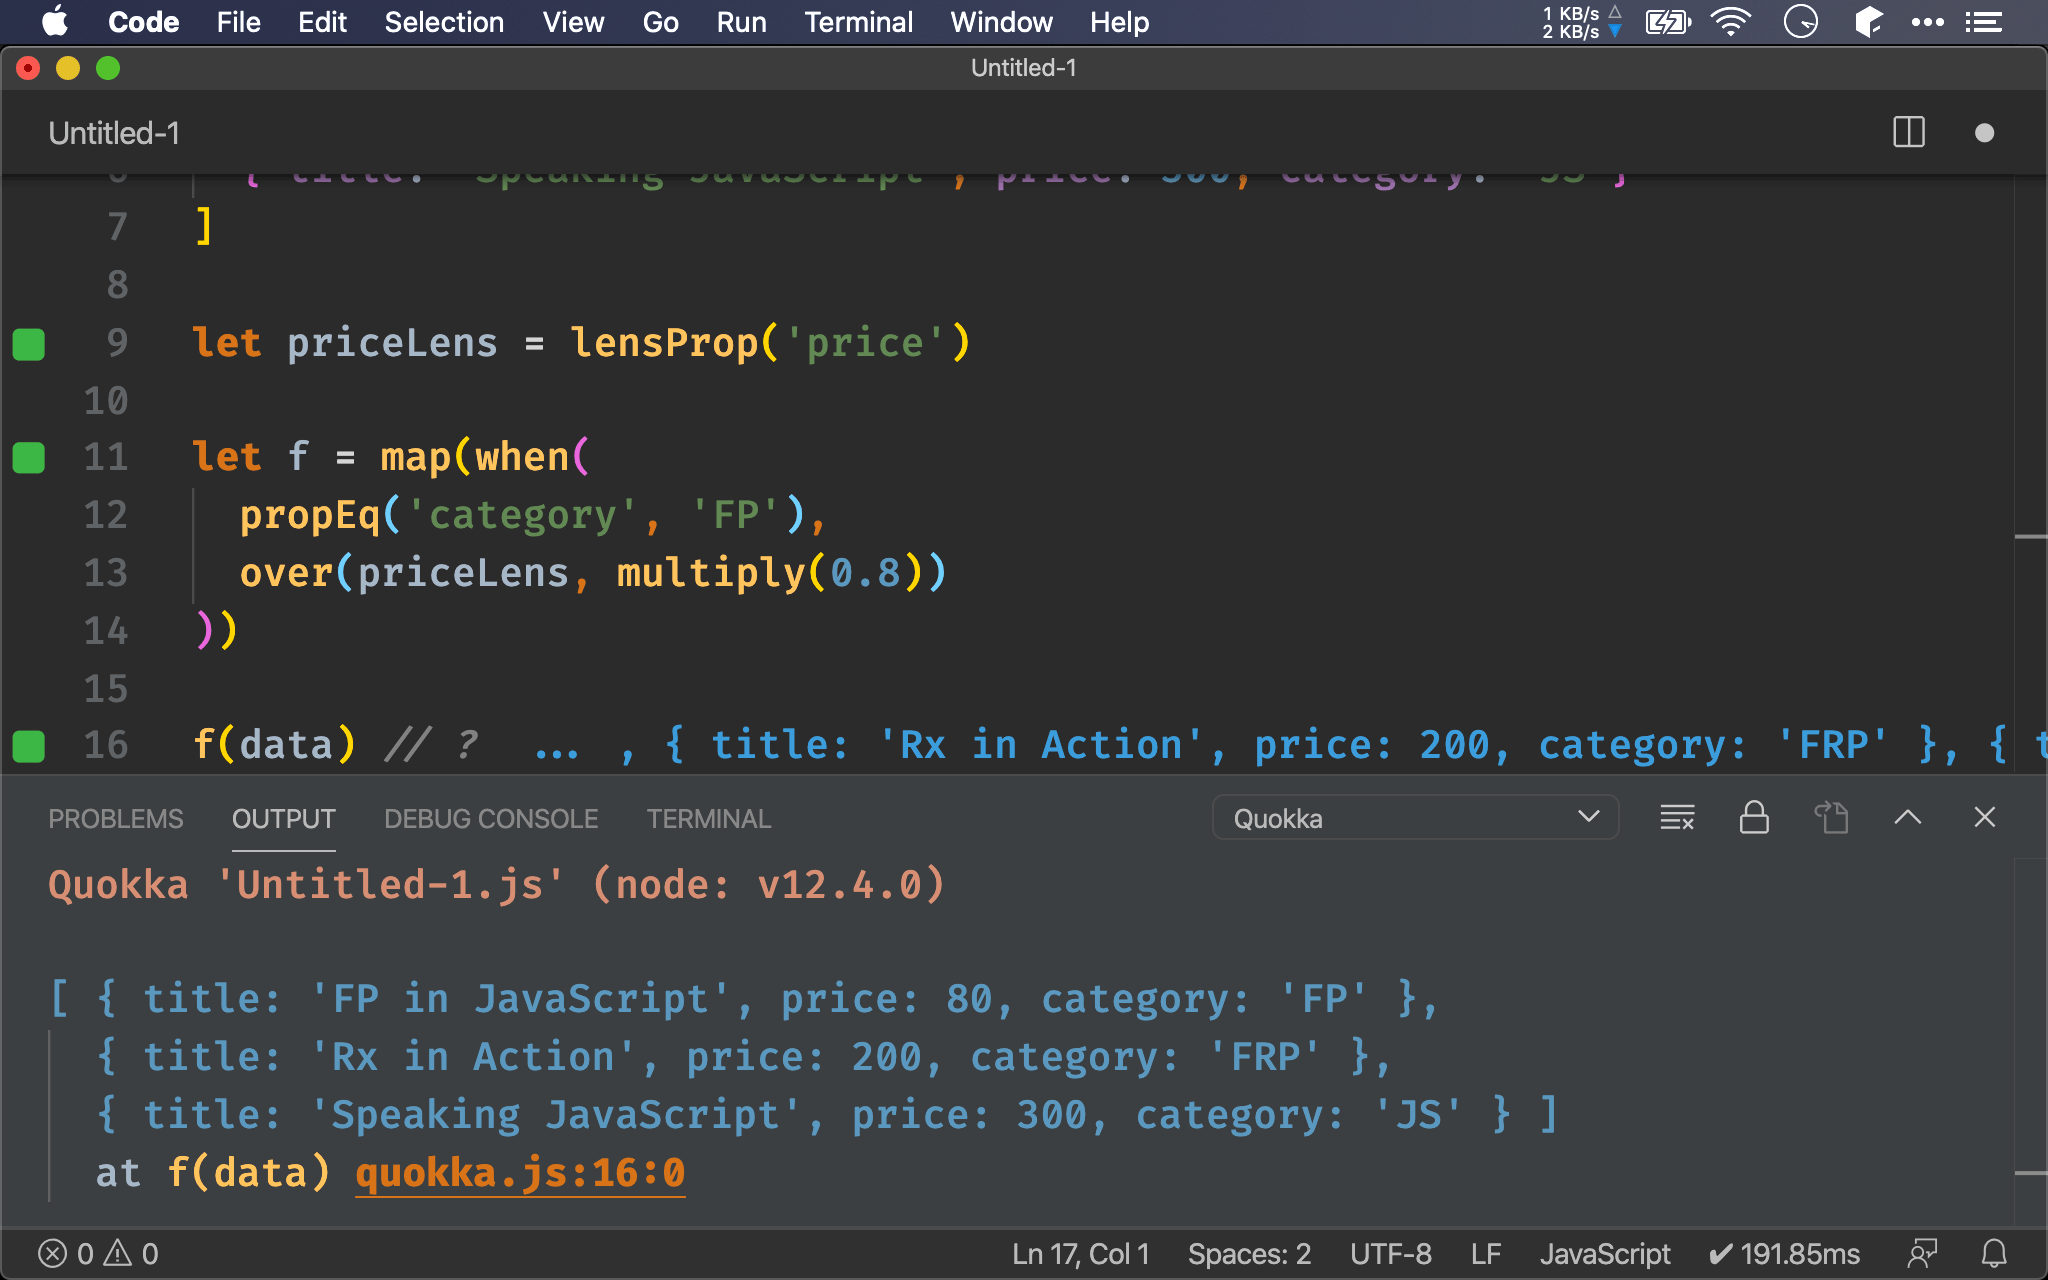Select the Untitled-1 editor tab
Image resolution: width=2048 pixels, height=1280 pixels.
(x=114, y=133)
